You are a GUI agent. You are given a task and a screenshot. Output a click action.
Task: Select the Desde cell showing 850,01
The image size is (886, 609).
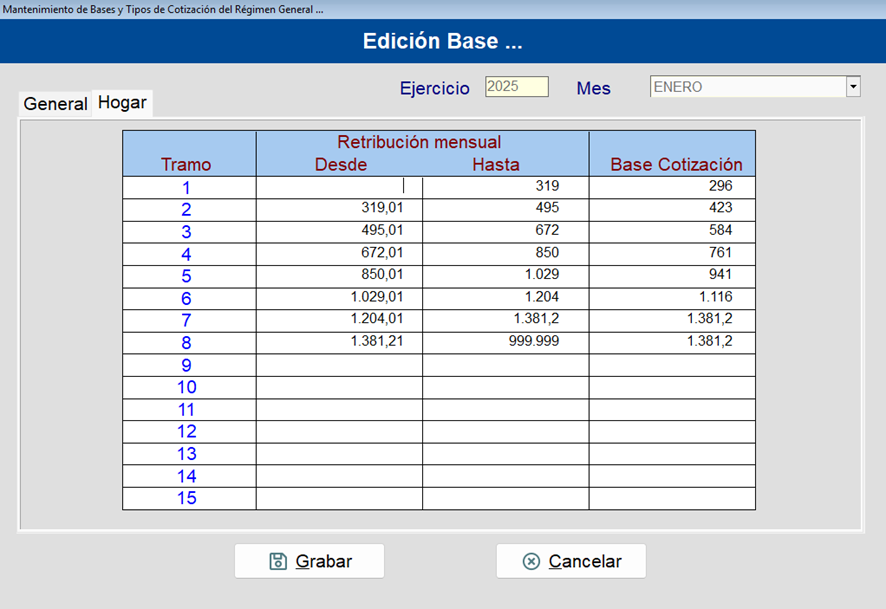339,276
